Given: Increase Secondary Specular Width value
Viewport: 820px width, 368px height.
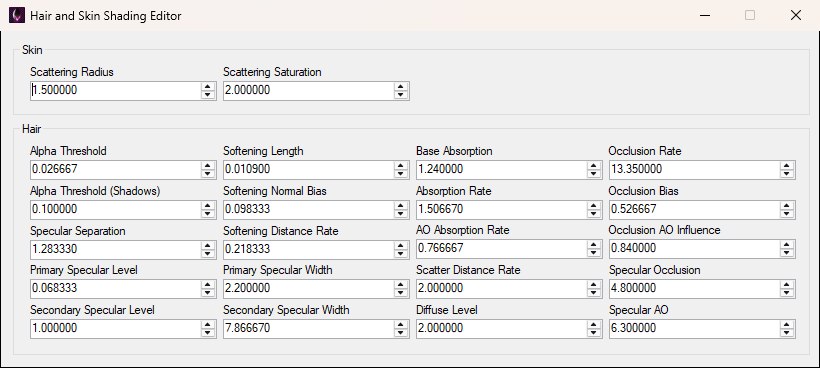Looking at the screenshot, I should (x=401, y=325).
